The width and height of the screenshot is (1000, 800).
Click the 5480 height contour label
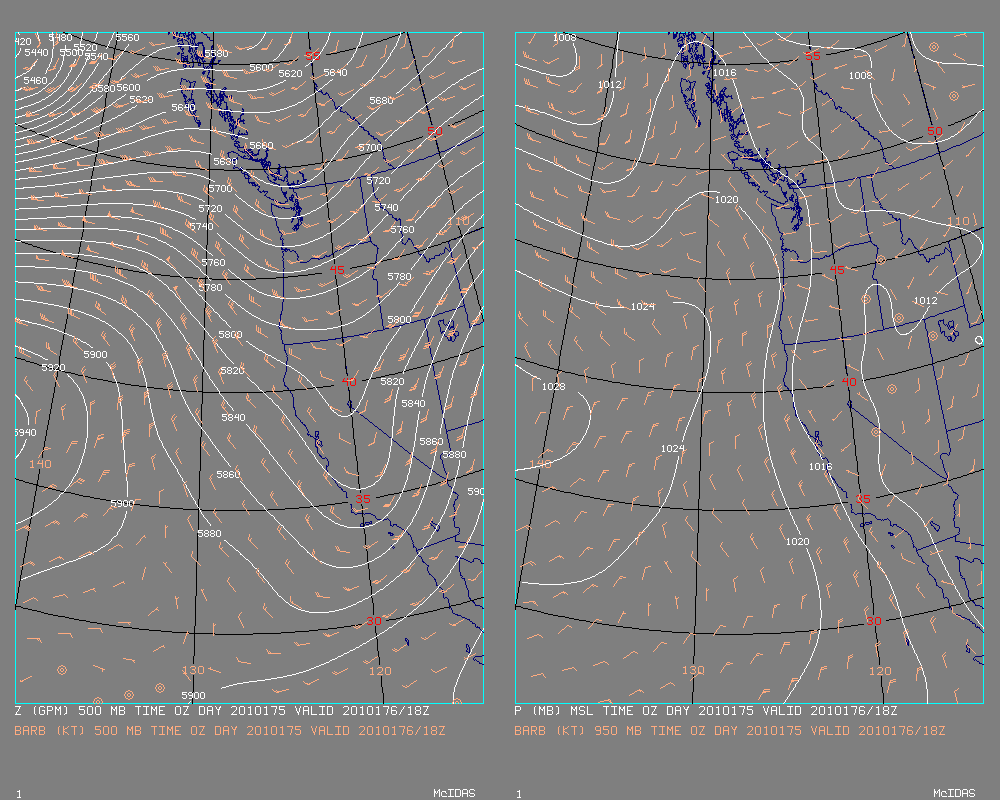pyautogui.click(x=61, y=38)
